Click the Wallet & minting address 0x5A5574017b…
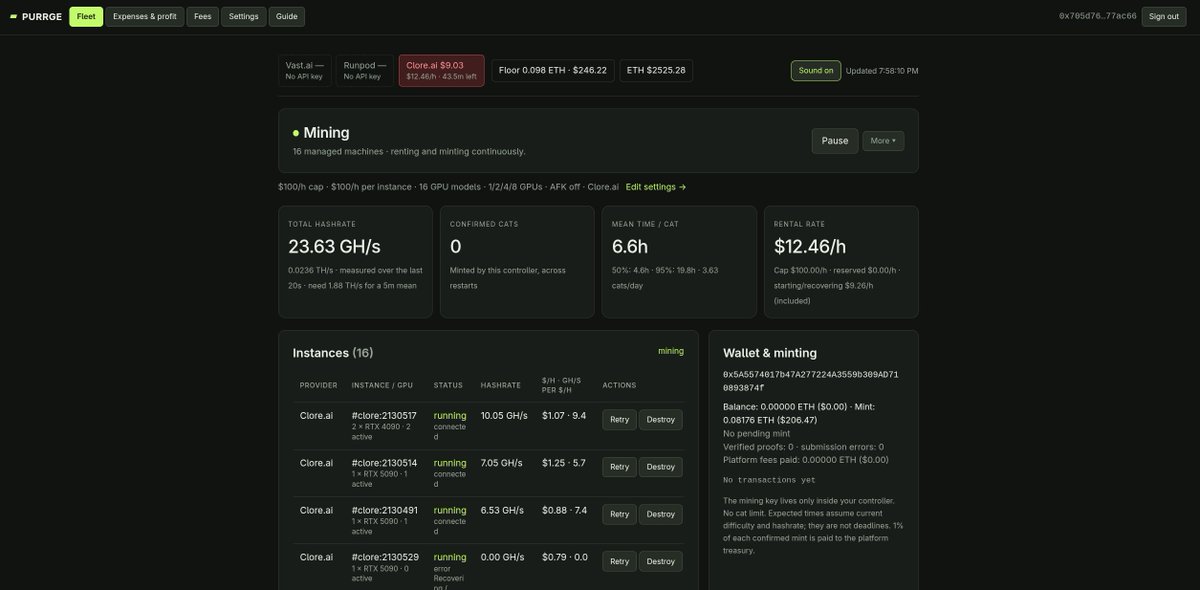Viewport: 1200px width, 590px height. pos(811,381)
